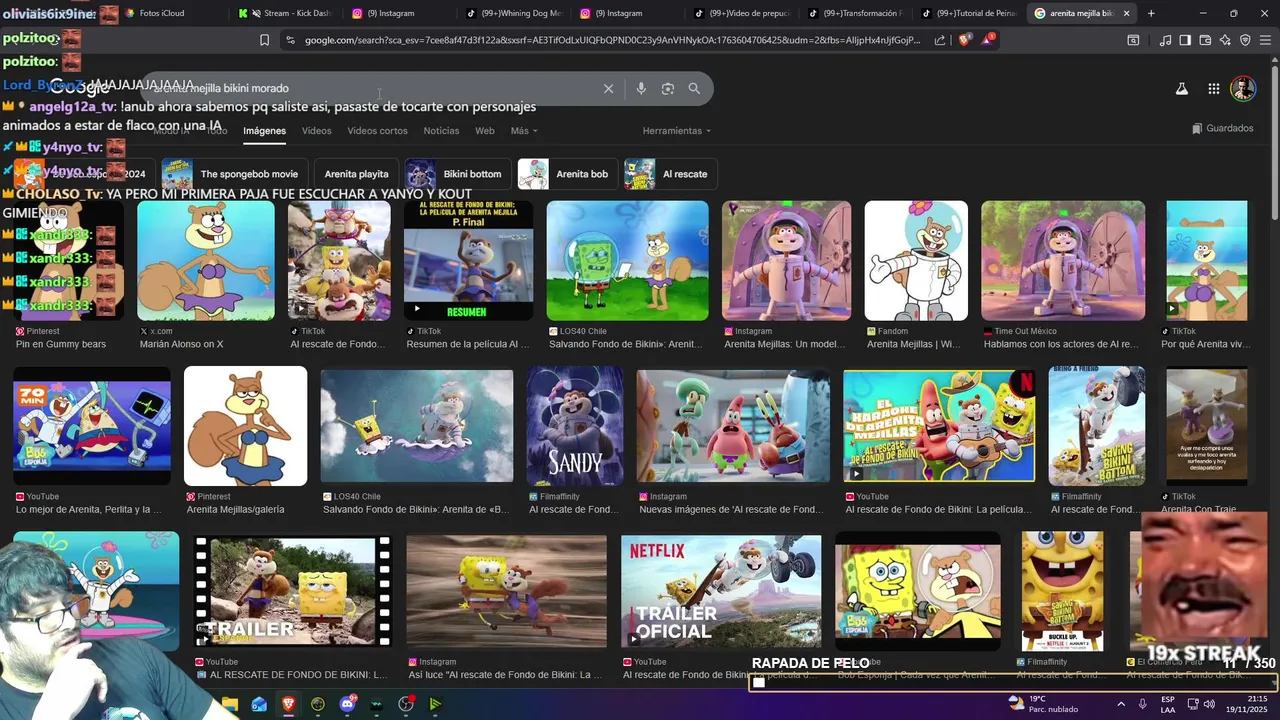Clear the Google search box text
The image size is (1280, 720).
point(608,89)
